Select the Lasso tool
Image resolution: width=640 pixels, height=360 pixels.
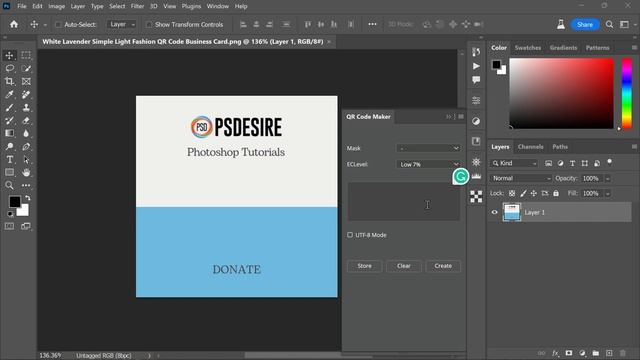pos(9,68)
